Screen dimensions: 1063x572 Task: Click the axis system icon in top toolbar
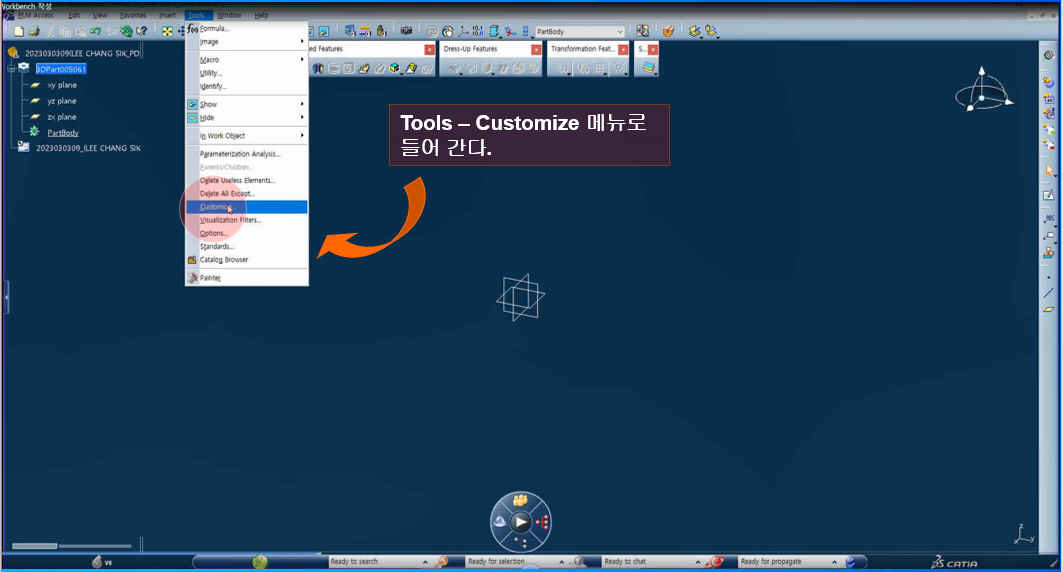pos(464,31)
